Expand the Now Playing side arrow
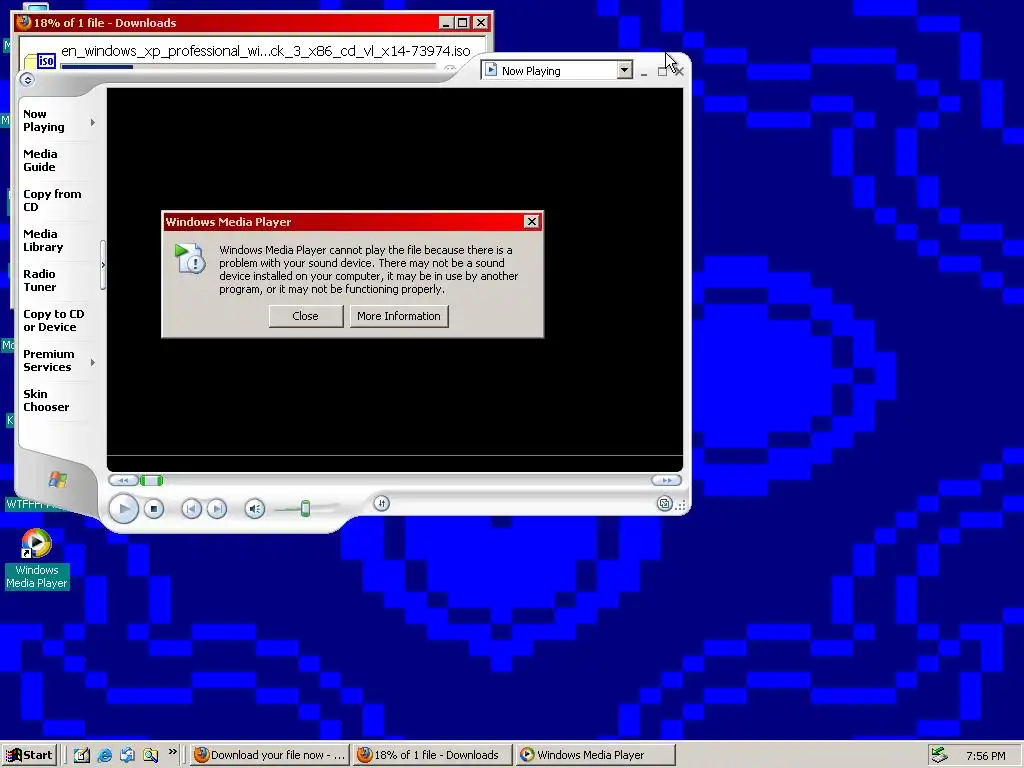1024x768 pixels. (93, 122)
